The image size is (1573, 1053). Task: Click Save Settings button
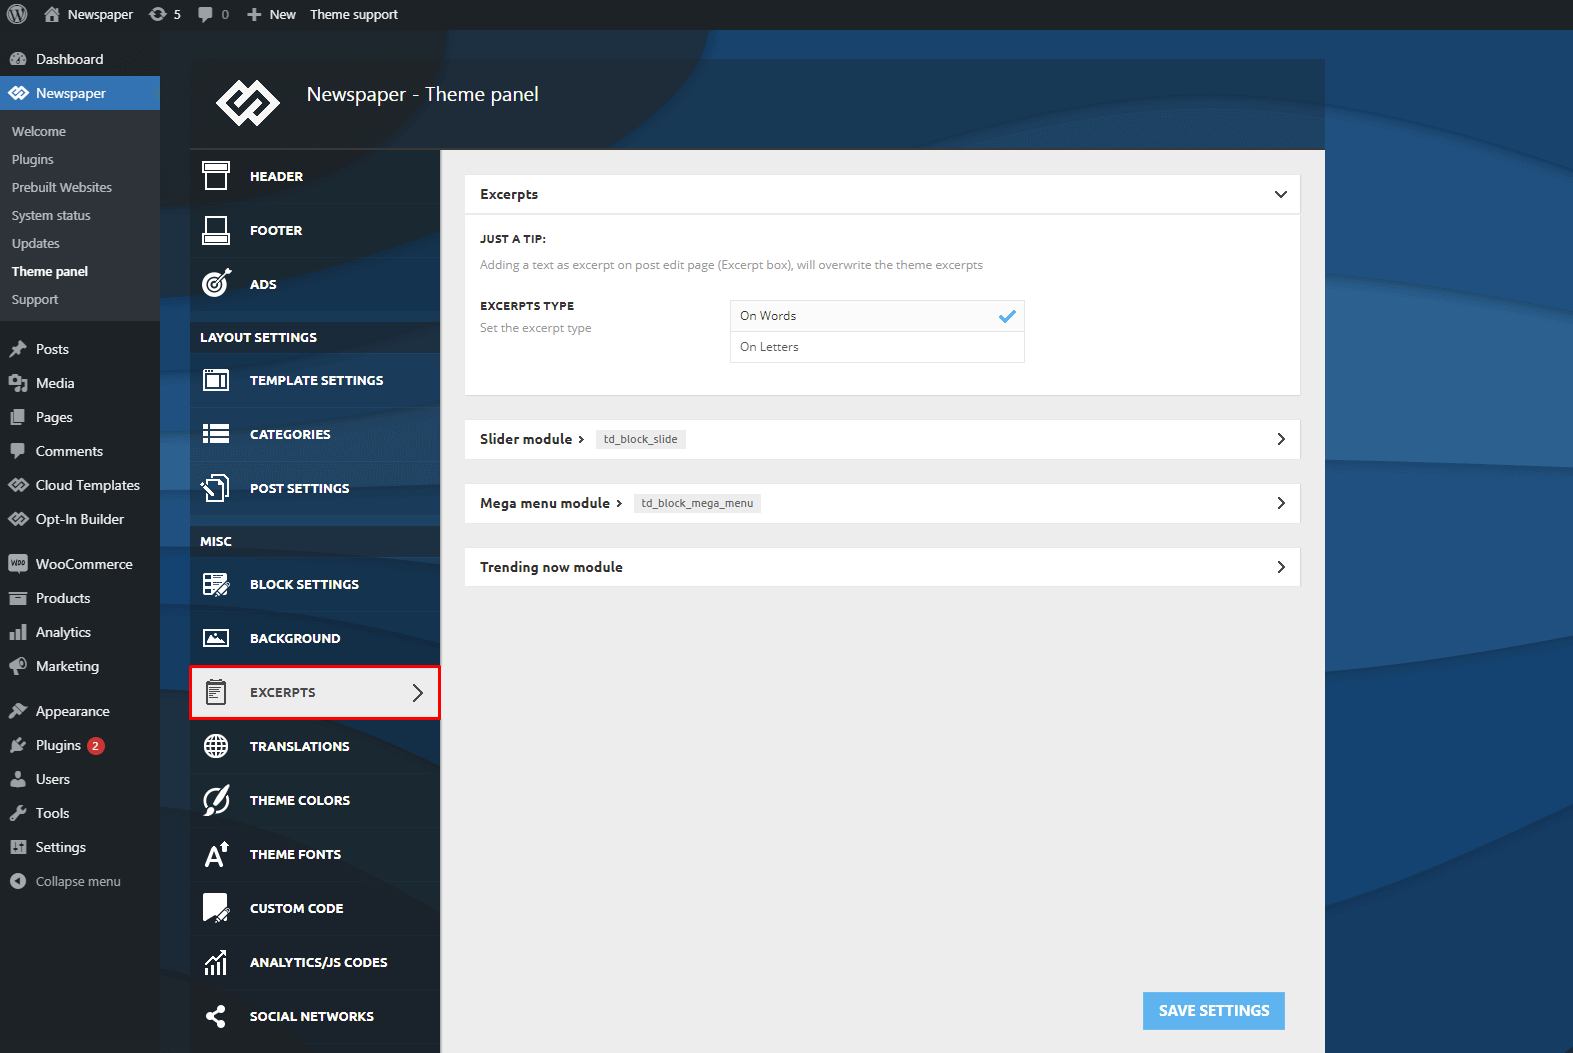click(1214, 1011)
